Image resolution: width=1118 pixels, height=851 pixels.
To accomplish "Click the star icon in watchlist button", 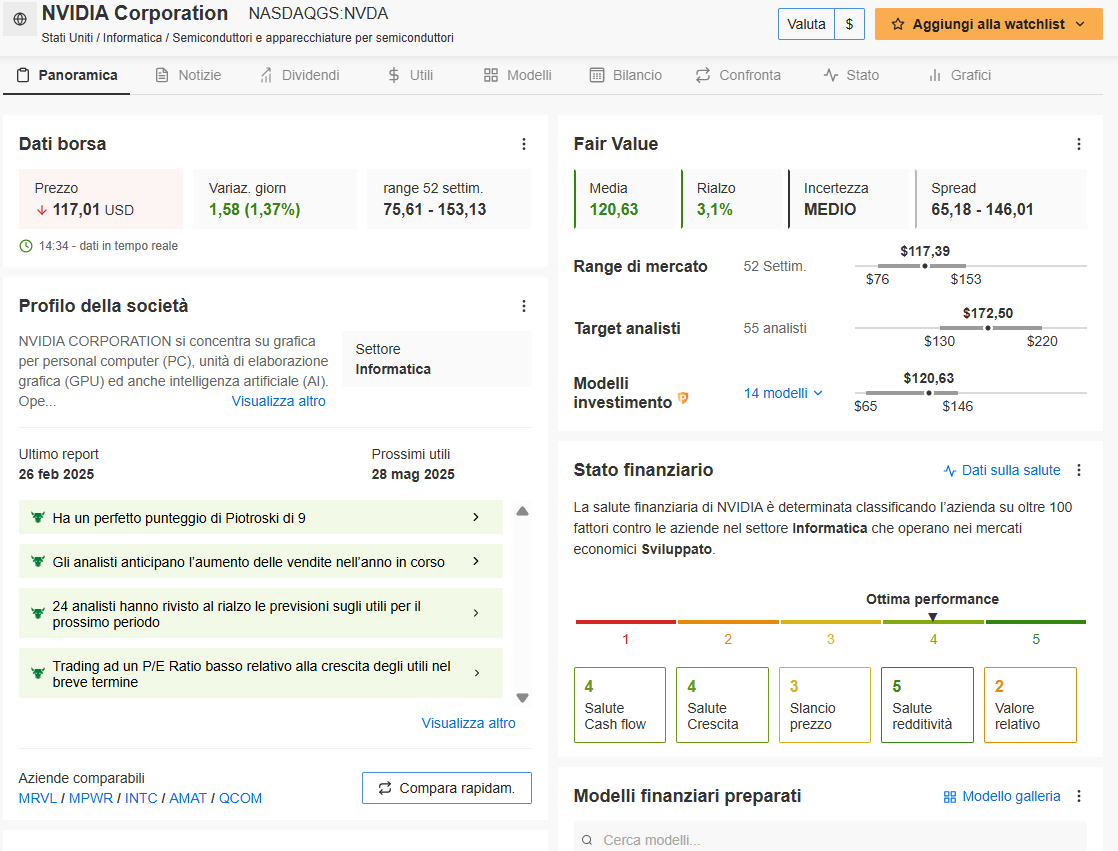I will 898,24.
